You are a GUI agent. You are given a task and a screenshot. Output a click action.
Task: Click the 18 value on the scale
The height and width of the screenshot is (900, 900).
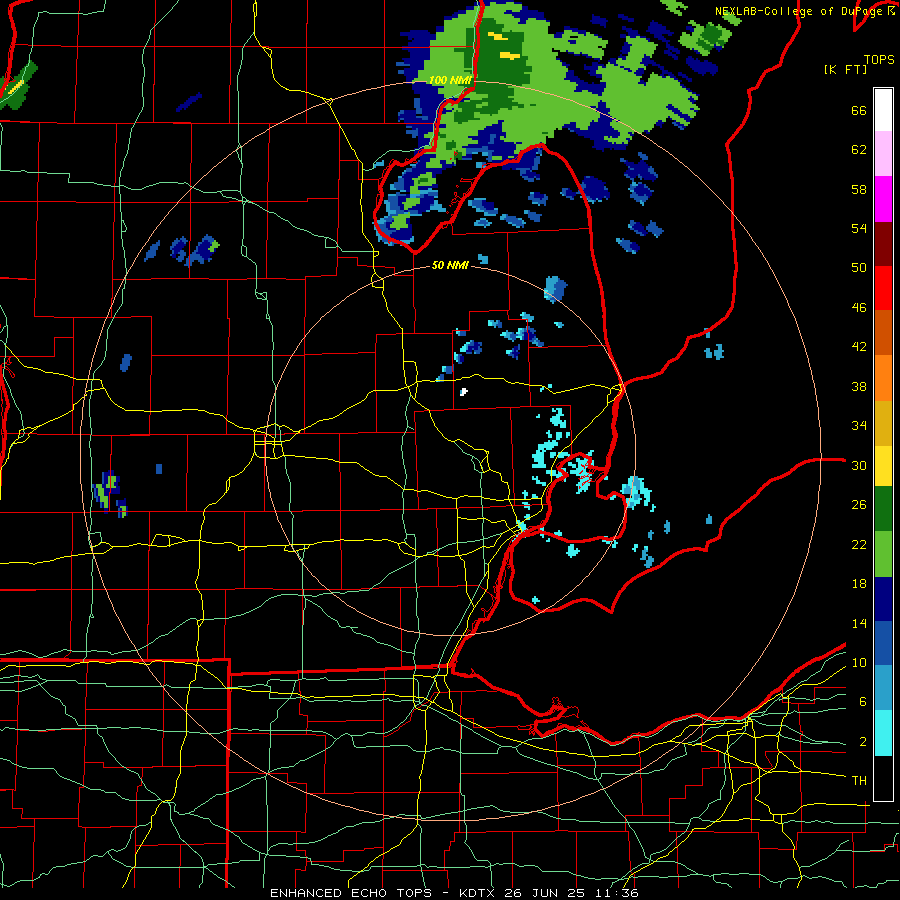pyautogui.click(x=859, y=584)
